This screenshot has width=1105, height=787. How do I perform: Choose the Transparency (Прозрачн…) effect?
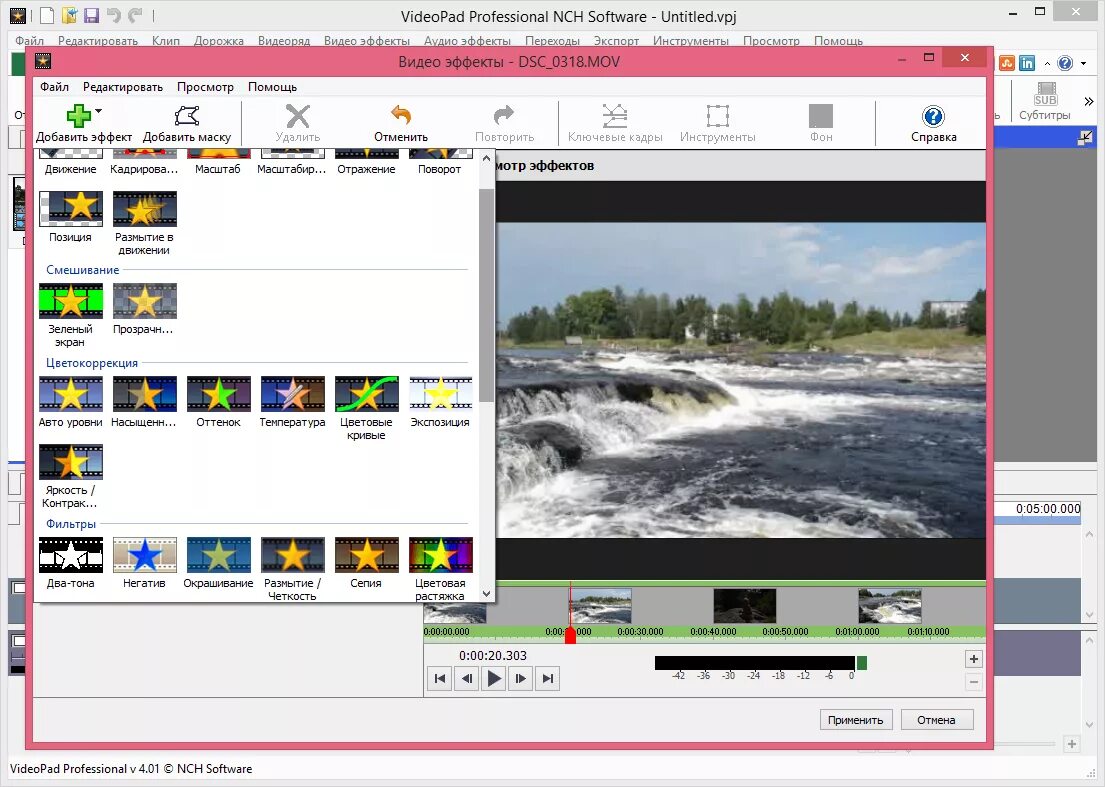point(144,309)
